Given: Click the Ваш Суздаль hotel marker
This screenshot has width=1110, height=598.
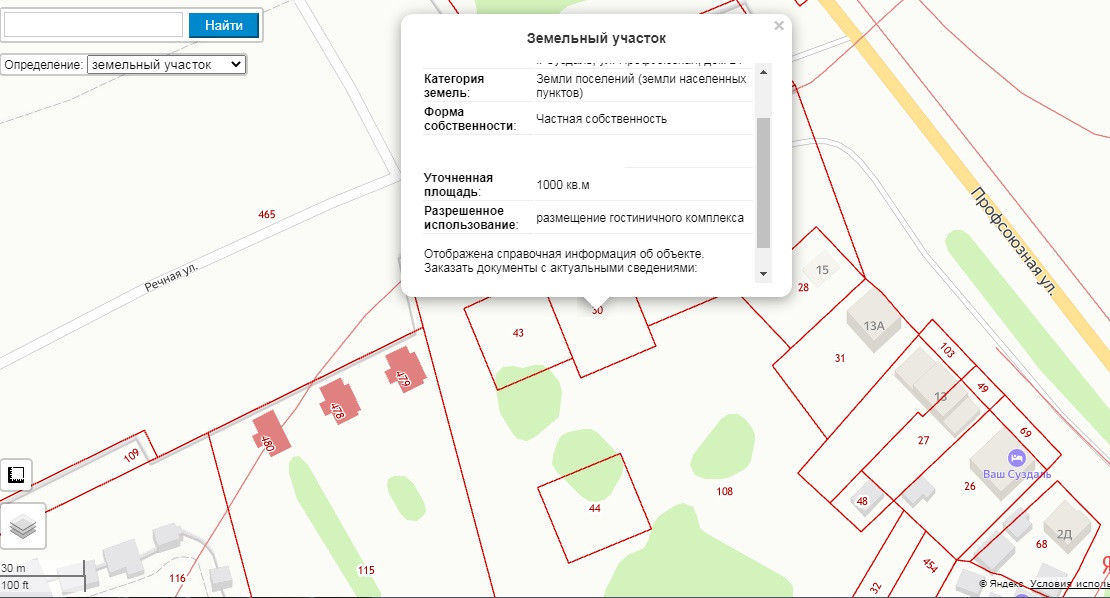Looking at the screenshot, I should coord(1016,458).
